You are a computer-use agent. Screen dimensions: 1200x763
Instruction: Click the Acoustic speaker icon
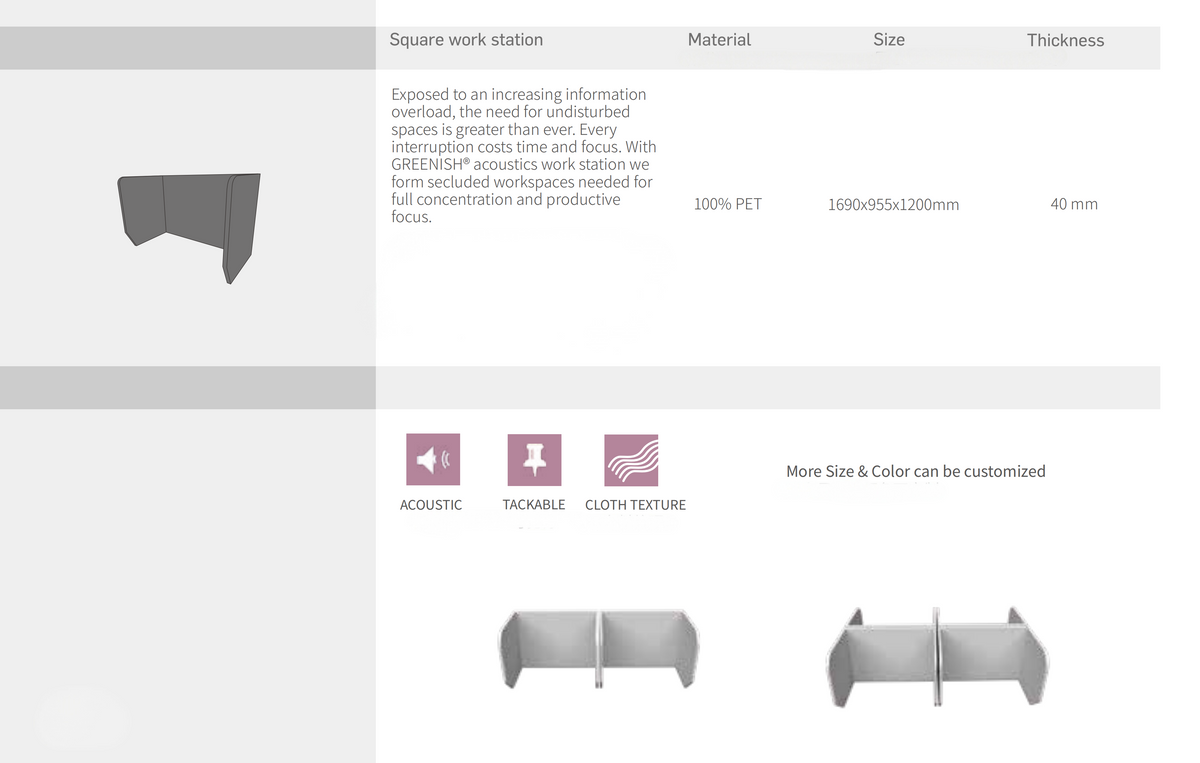433,460
